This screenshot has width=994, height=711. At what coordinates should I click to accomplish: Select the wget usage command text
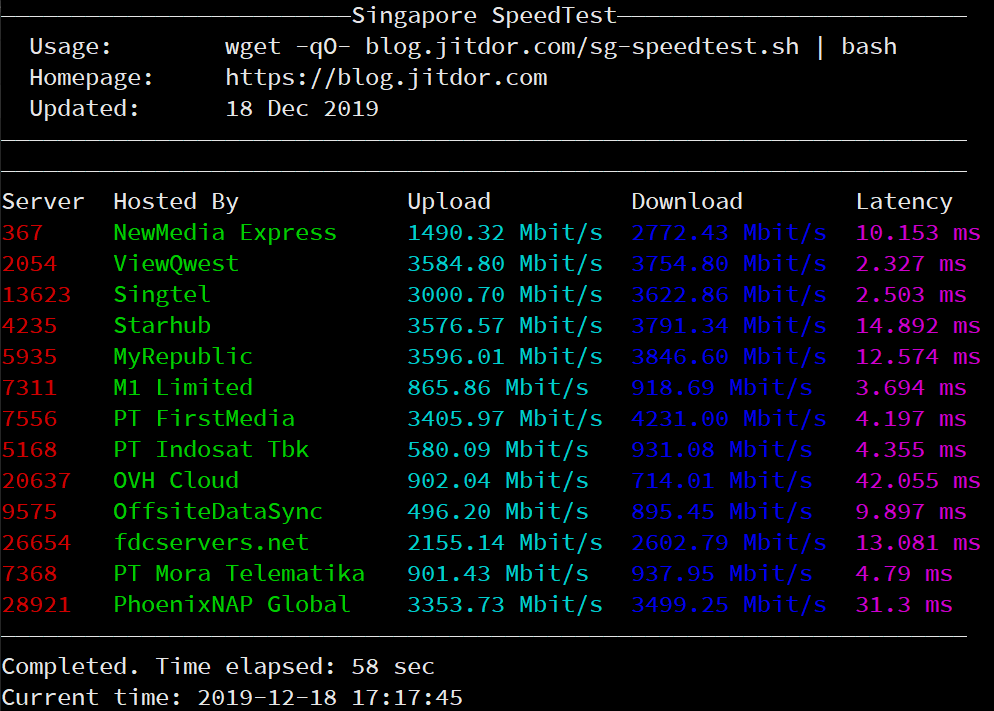(x=561, y=47)
